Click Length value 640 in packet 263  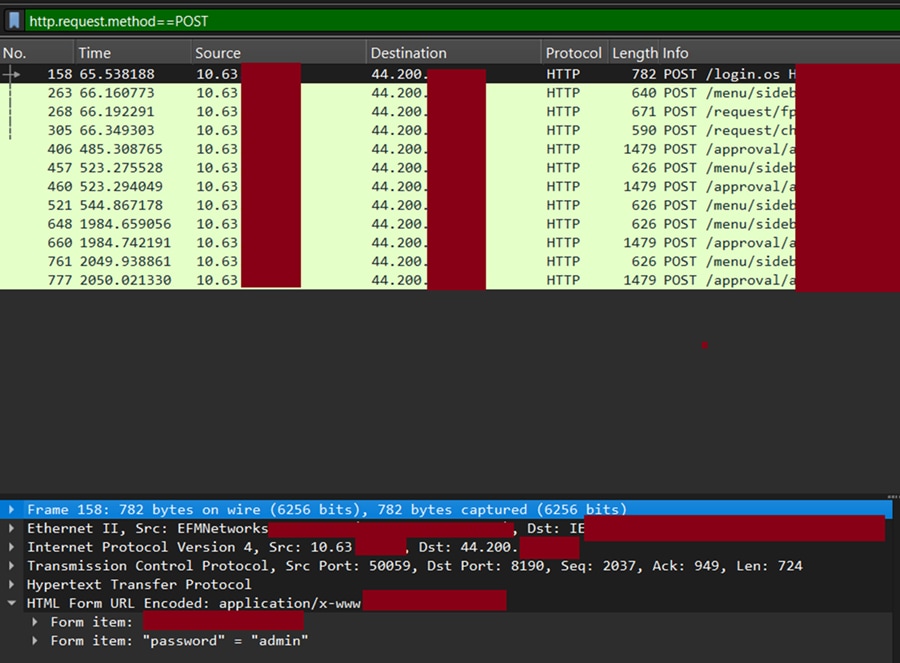[x=643, y=93]
